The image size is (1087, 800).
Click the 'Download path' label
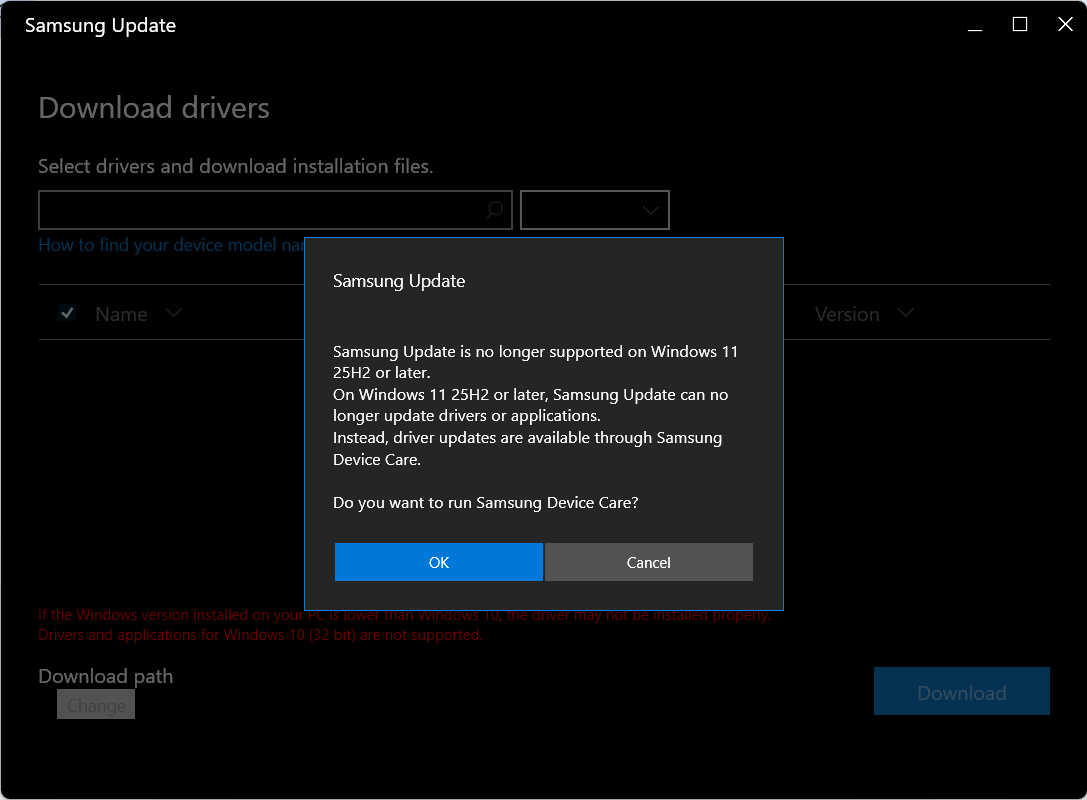point(105,676)
